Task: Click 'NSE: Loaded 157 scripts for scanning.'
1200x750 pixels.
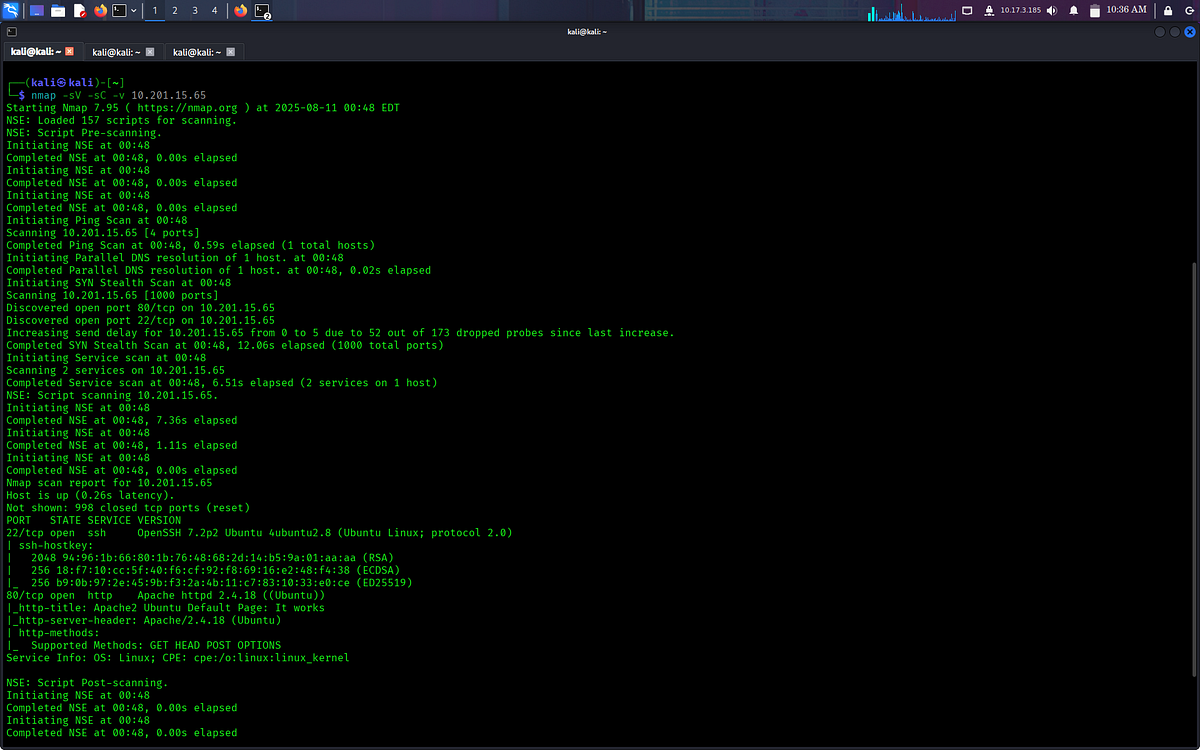Action: click(121, 120)
